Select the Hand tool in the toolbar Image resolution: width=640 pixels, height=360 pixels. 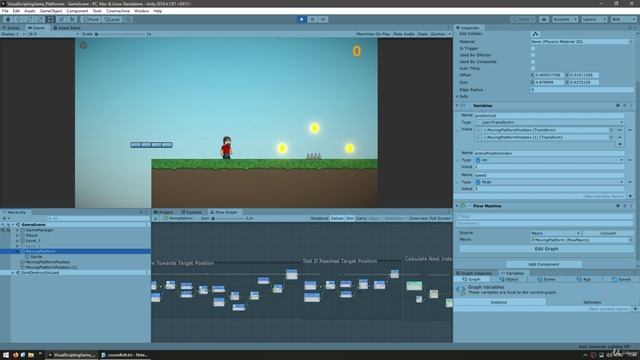click(8, 19)
